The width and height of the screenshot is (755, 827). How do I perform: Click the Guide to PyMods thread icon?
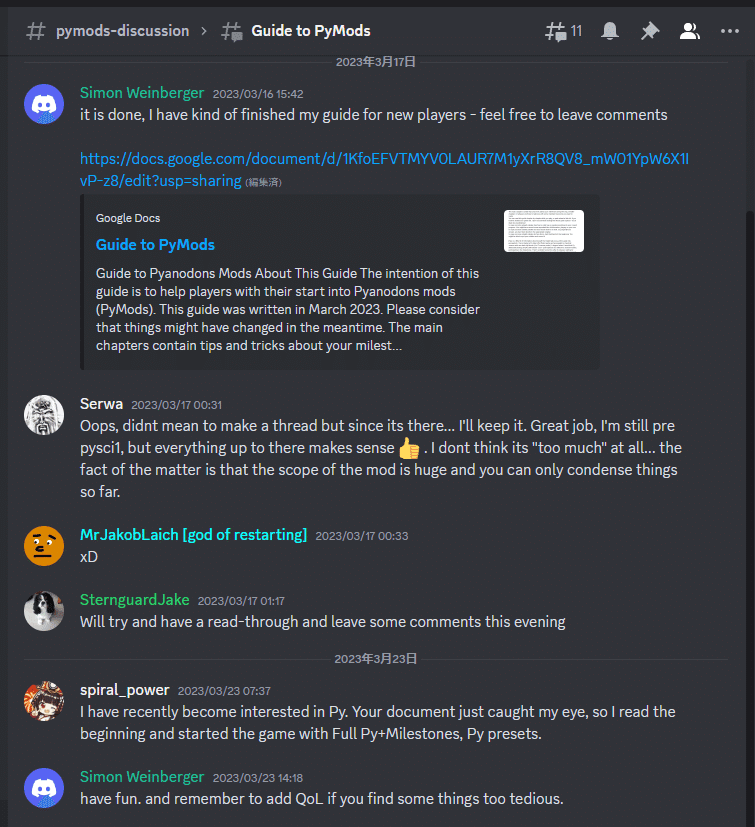pyautogui.click(x=231, y=31)
